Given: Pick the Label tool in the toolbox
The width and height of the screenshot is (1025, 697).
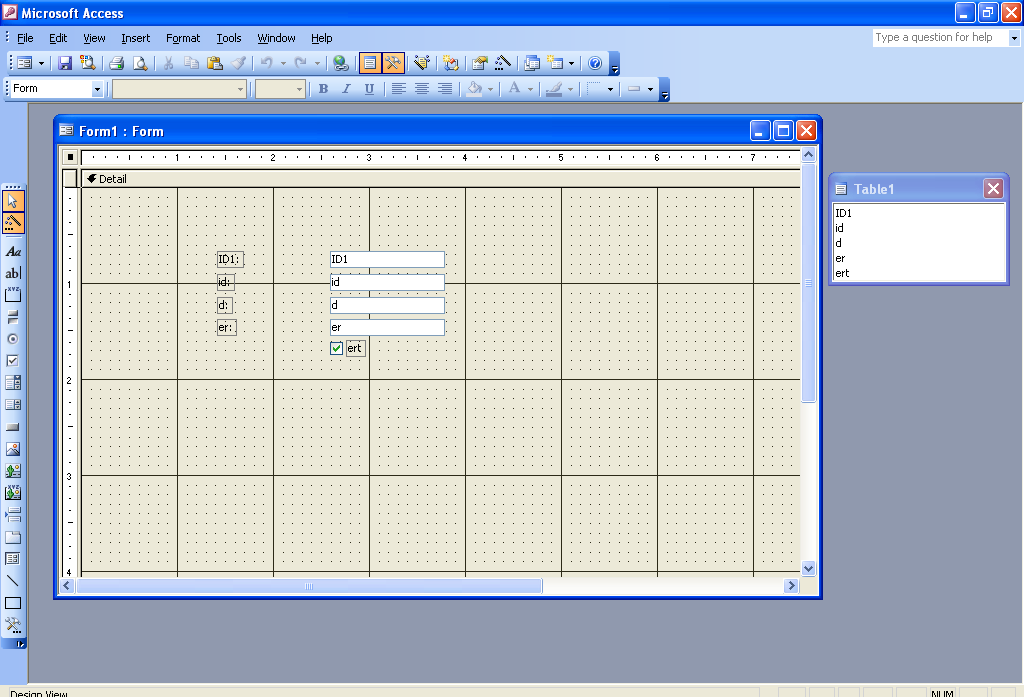Looking at the screenshot, I should [x=13, y=252].
